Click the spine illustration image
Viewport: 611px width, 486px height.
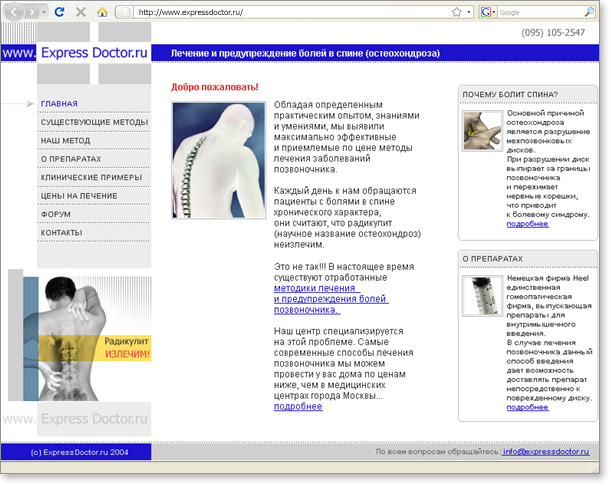coord(219,160)
